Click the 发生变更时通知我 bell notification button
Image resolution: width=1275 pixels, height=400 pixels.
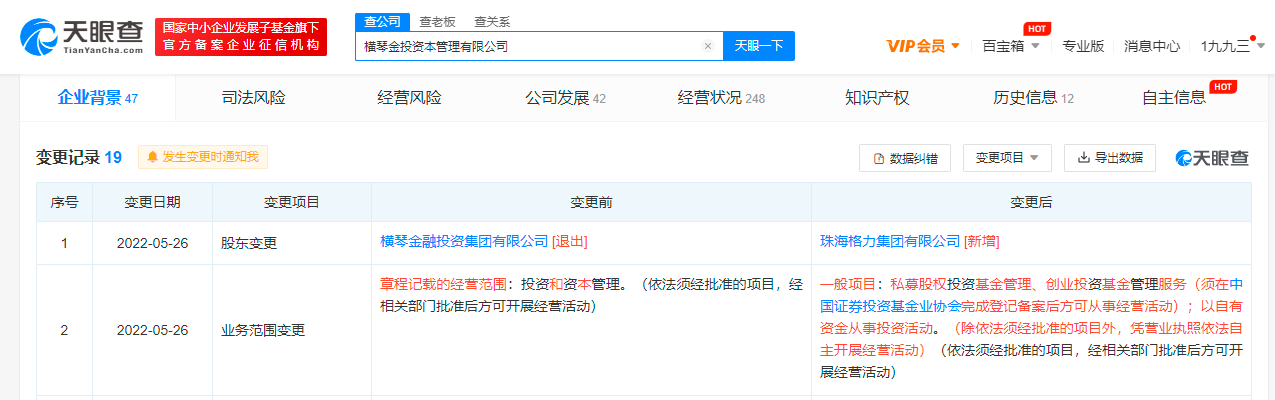coord(203,157)
